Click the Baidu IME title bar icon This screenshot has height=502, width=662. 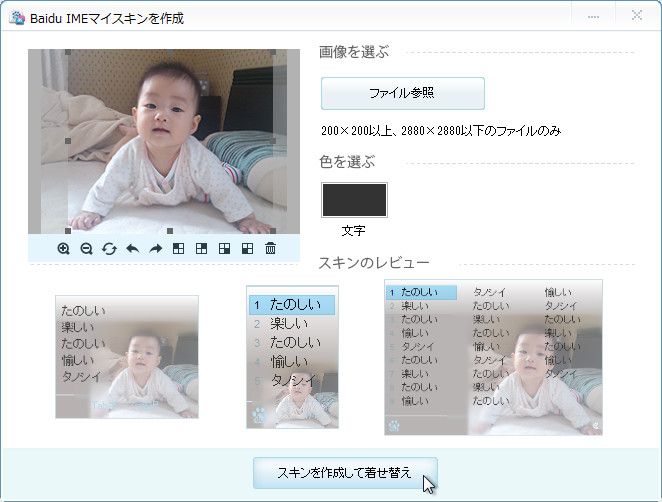coord(17,18)
